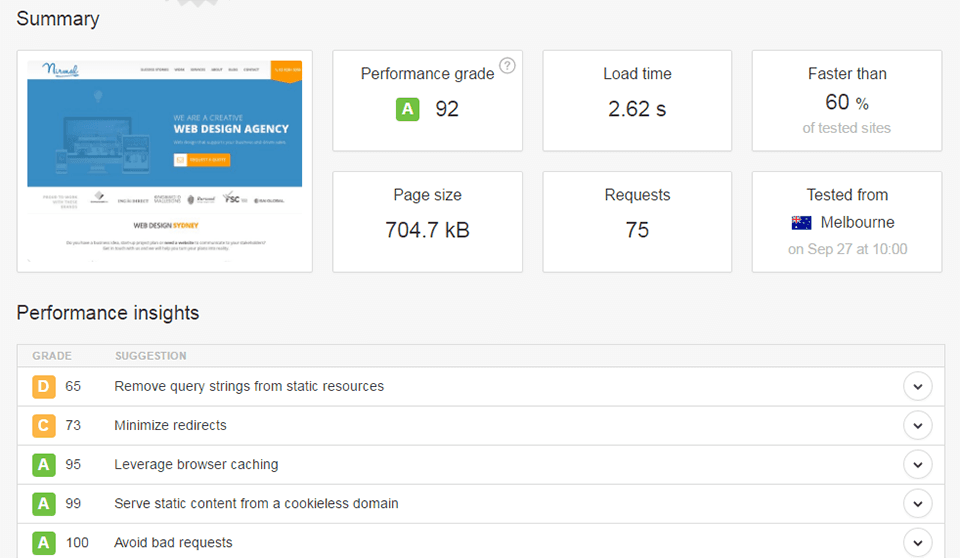
Task: Click the Requests value 75
Action: click(637, 230)
